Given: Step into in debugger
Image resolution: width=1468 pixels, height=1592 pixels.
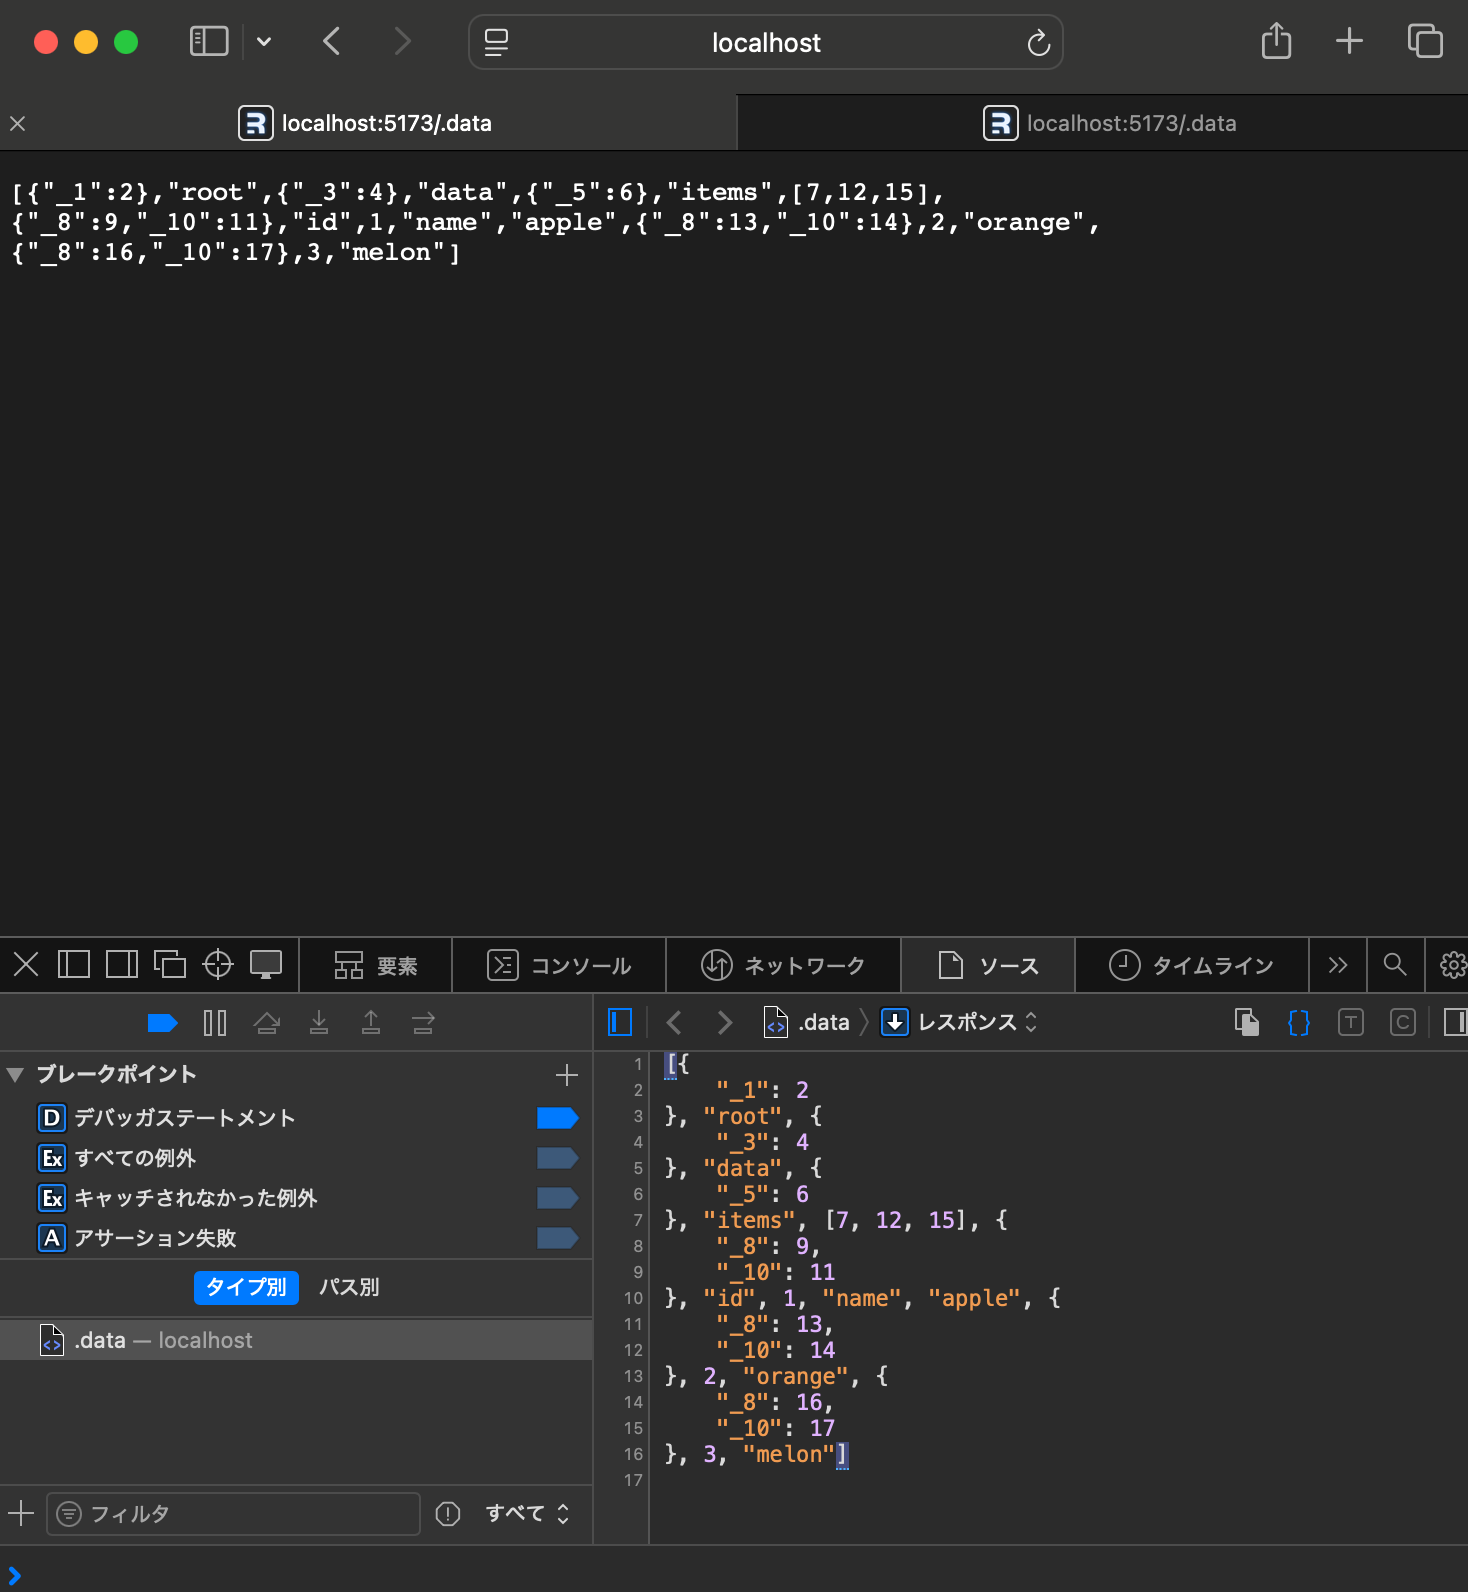Looking at the screenshot, I should coord(319,1022).
